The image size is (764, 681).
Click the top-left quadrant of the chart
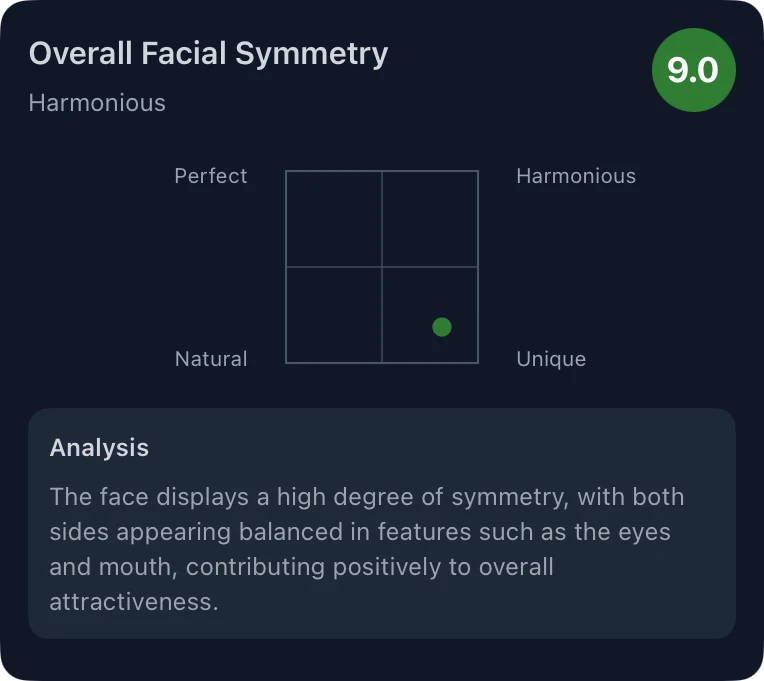(334, 219)
